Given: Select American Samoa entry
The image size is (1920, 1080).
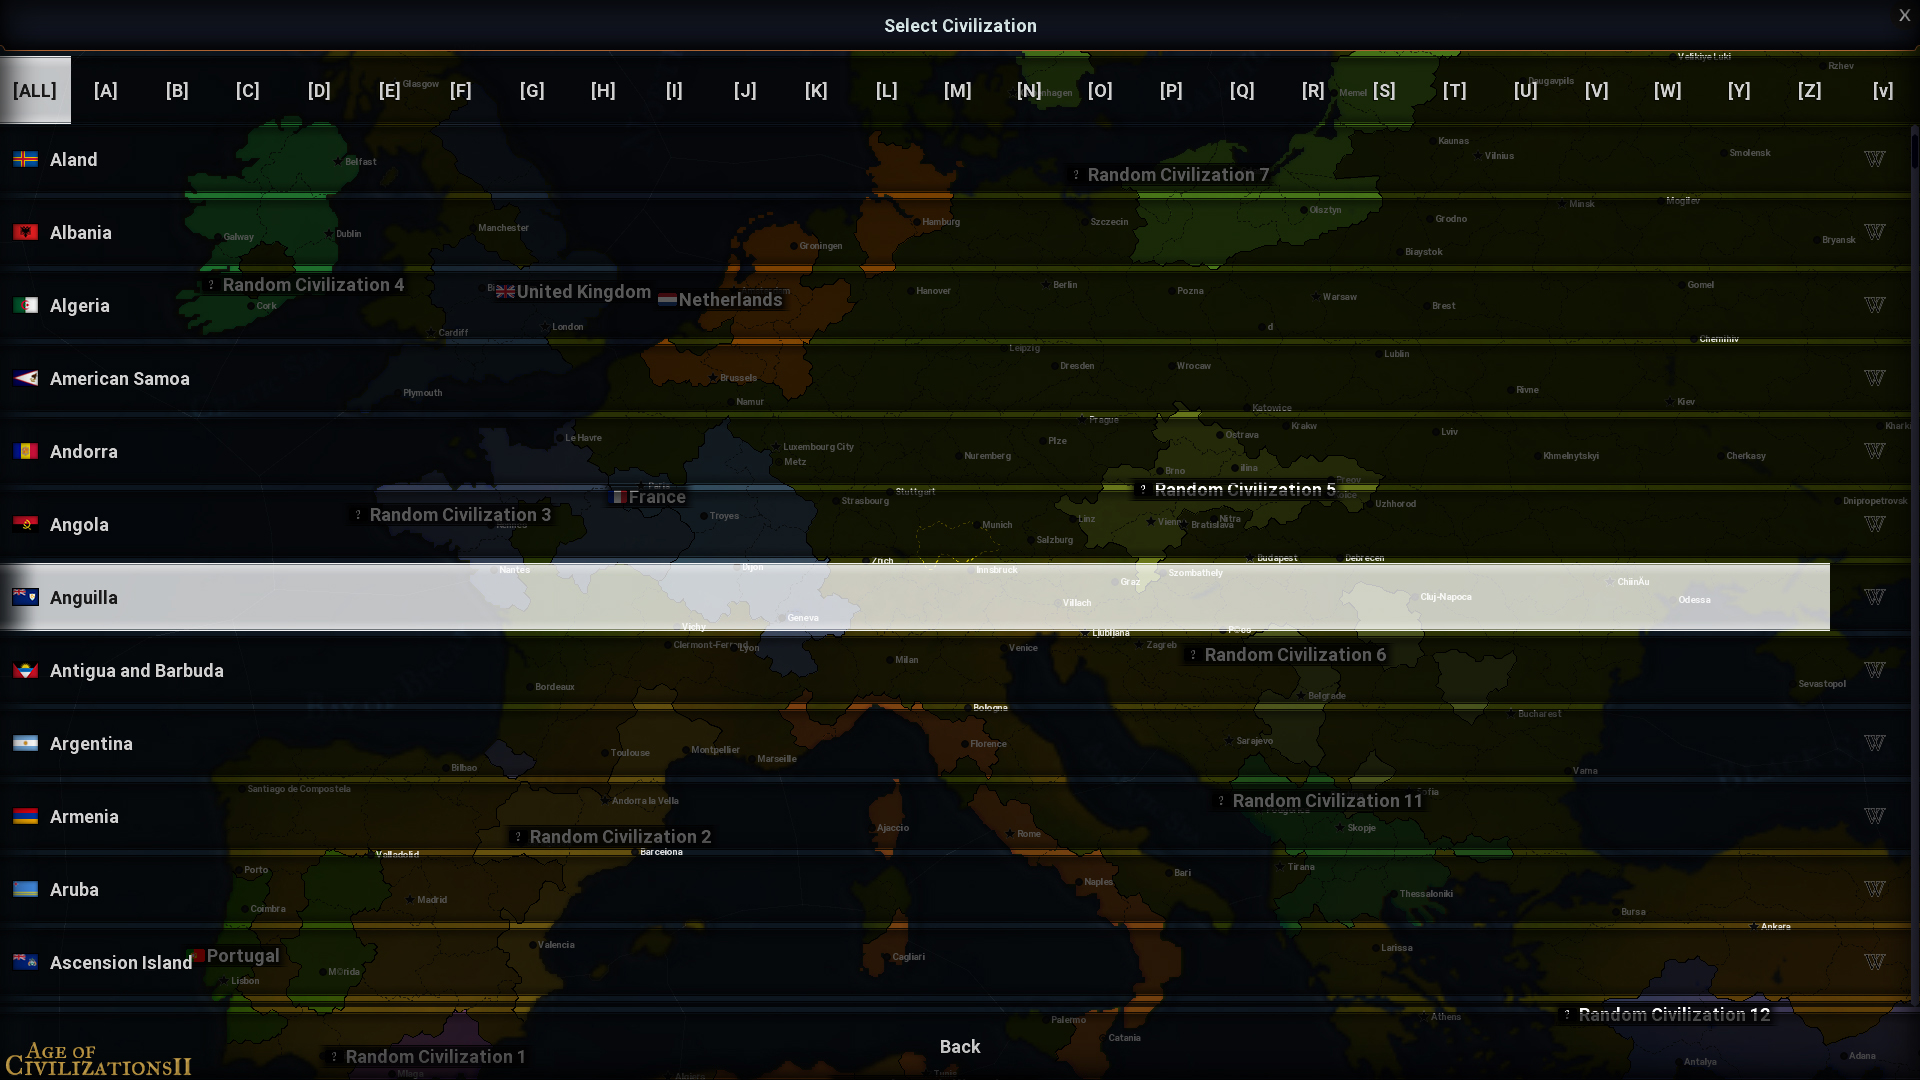Looking at the screenshot, I should tap(915, 378).
